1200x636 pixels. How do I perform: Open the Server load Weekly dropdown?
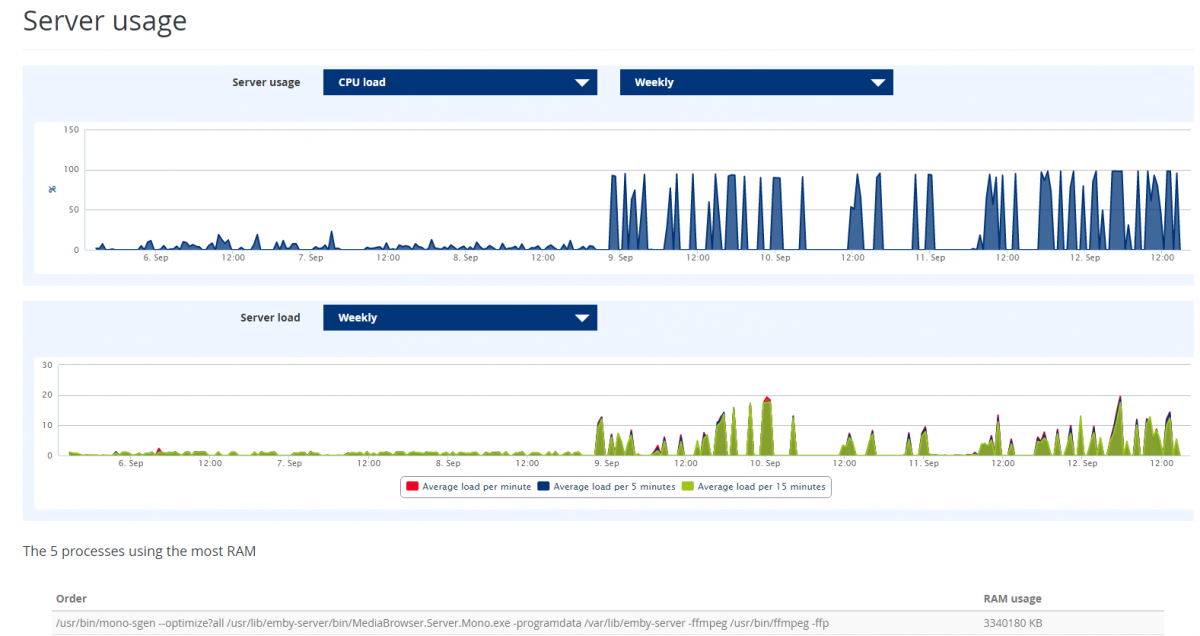coord(460,318)
